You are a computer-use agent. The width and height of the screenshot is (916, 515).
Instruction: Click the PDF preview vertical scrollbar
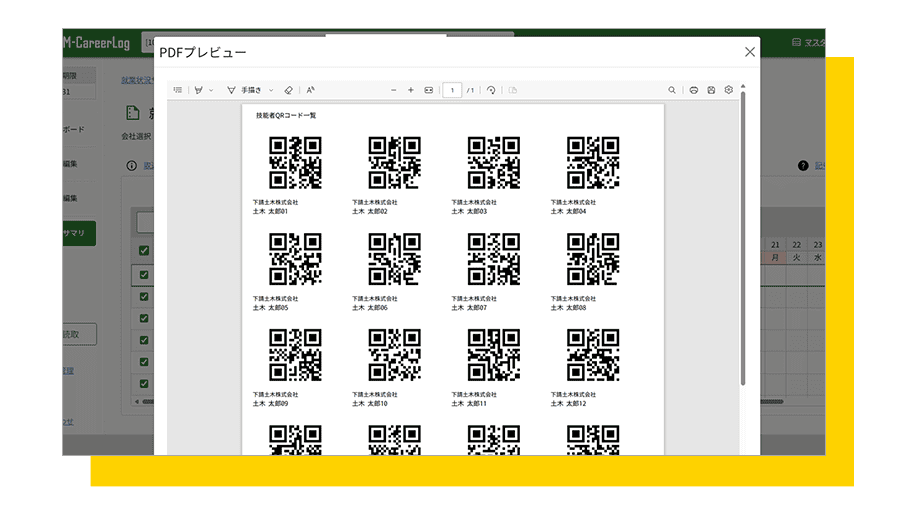(743, 240)
